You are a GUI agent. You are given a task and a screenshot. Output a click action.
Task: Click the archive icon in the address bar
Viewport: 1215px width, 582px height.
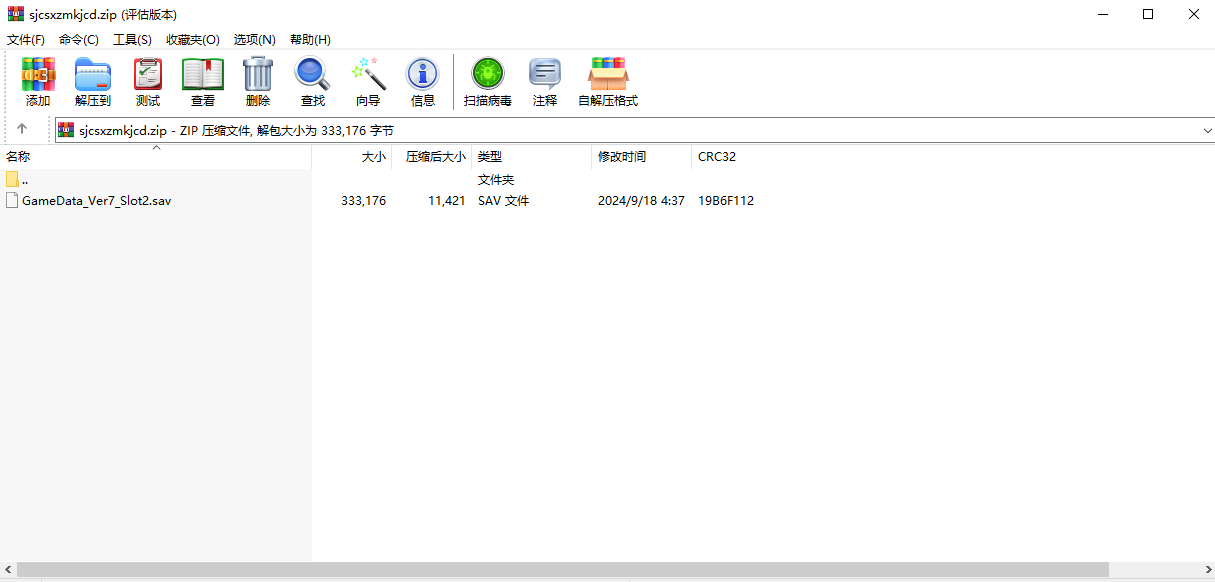click(66, 130)
